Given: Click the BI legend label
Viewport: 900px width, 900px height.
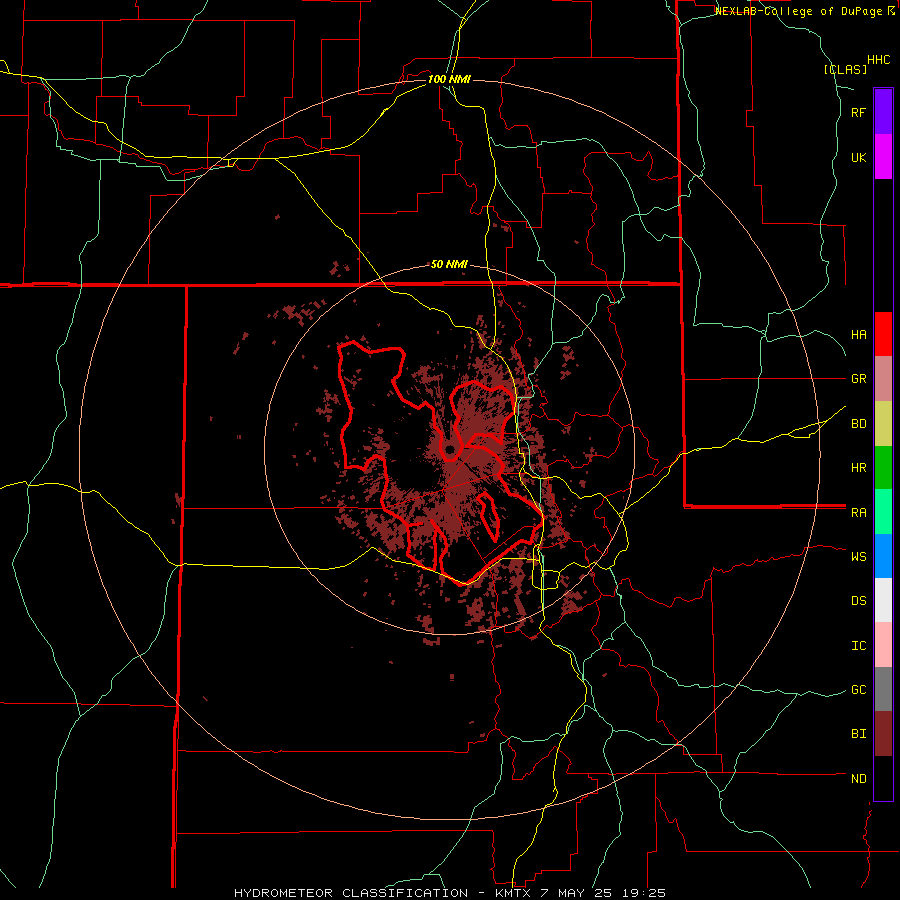Looking at the screenshot, I should [858, 734].
